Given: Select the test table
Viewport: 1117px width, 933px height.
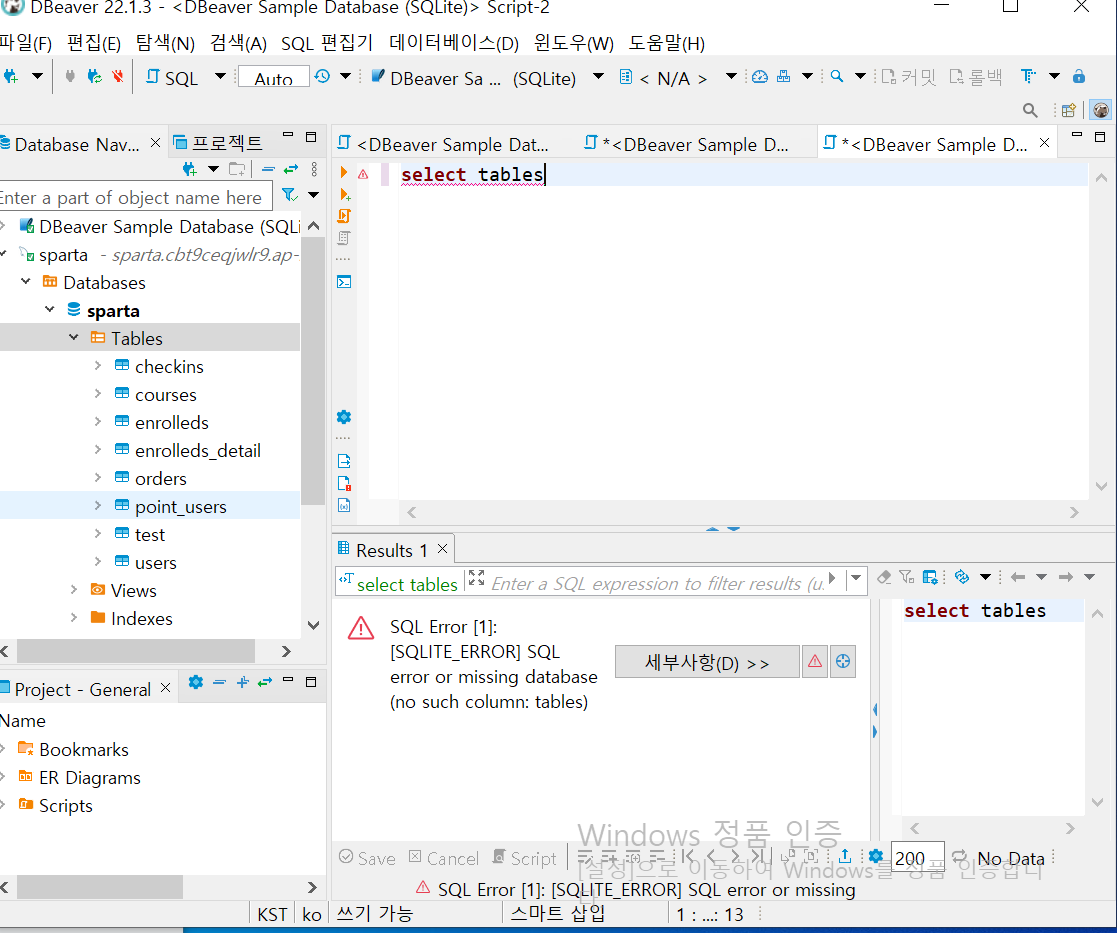Looking at the screenshot, I should point(150,534).
